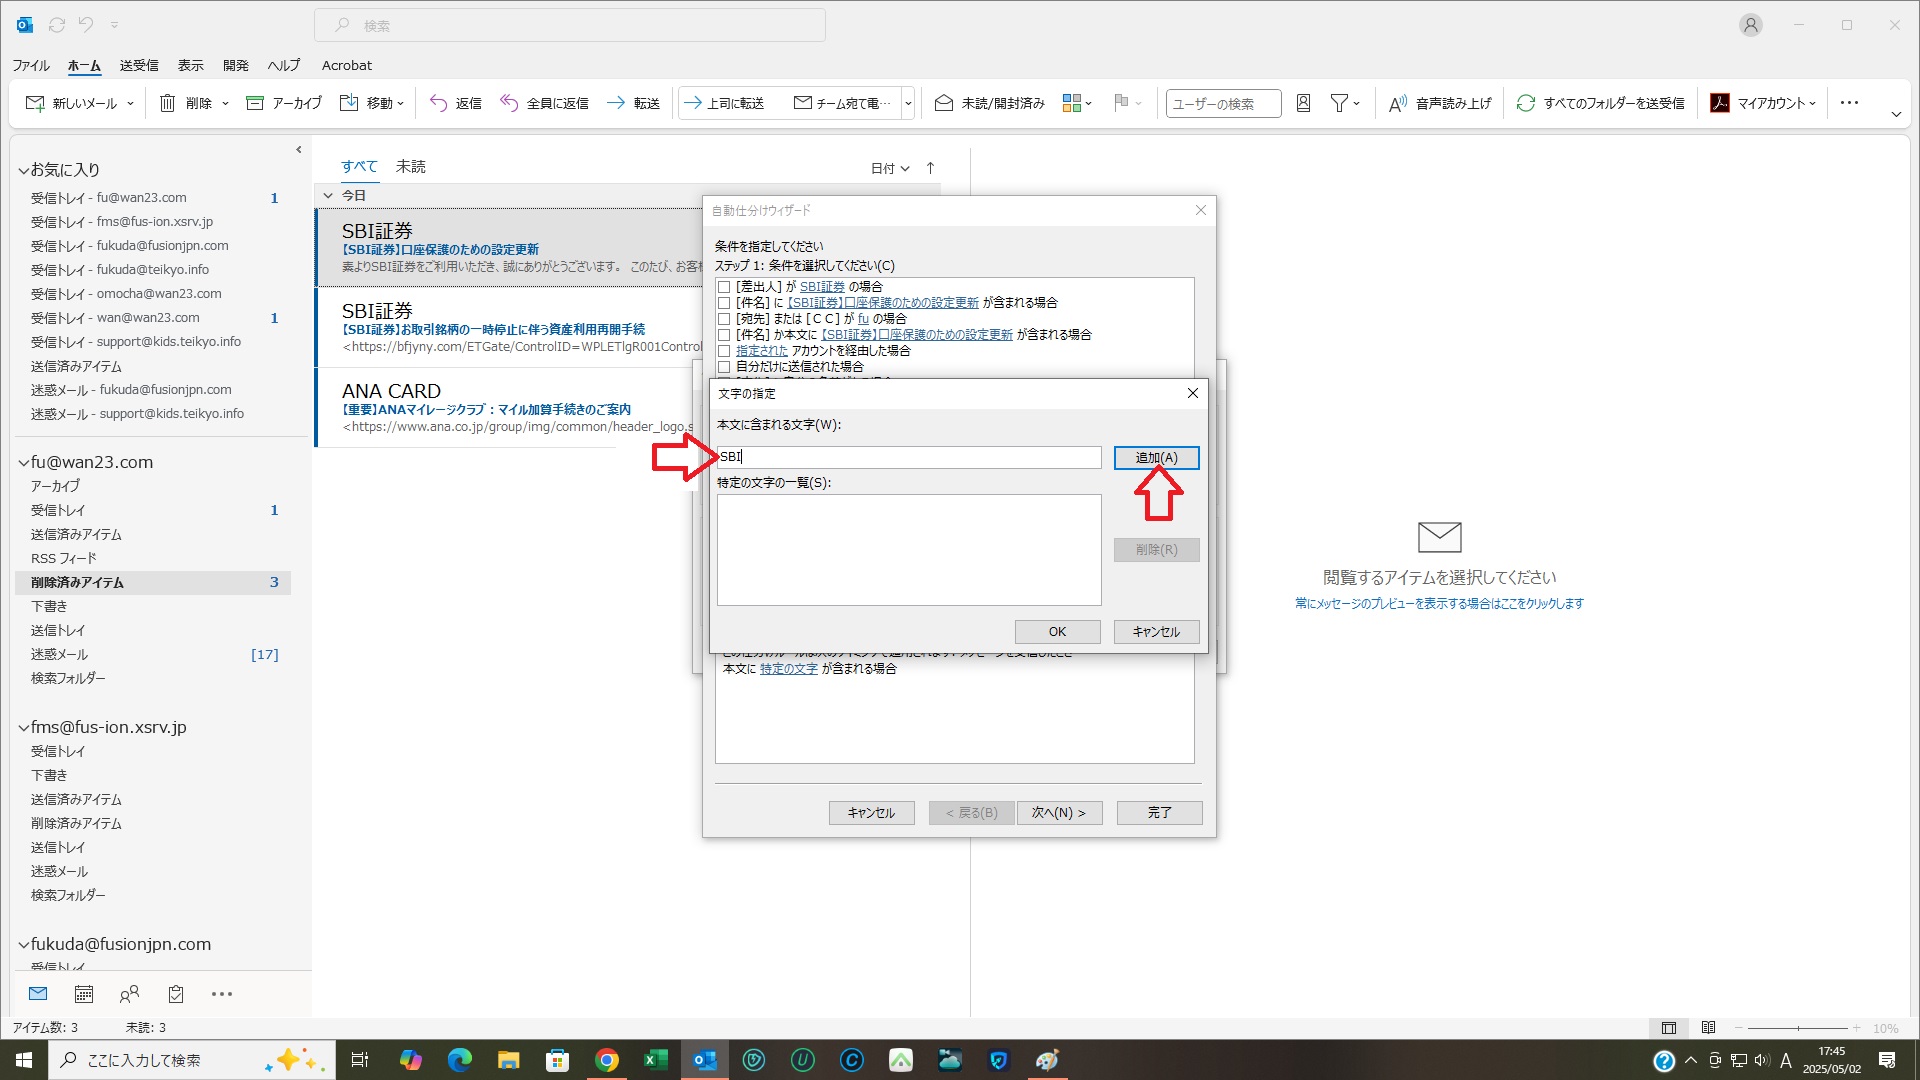Image resolution: width=1920 pixels, height=1080 pixels.
Task: Check the 指定された アカウントを経由した場合 checkbox
Action: tap(724, 351)
